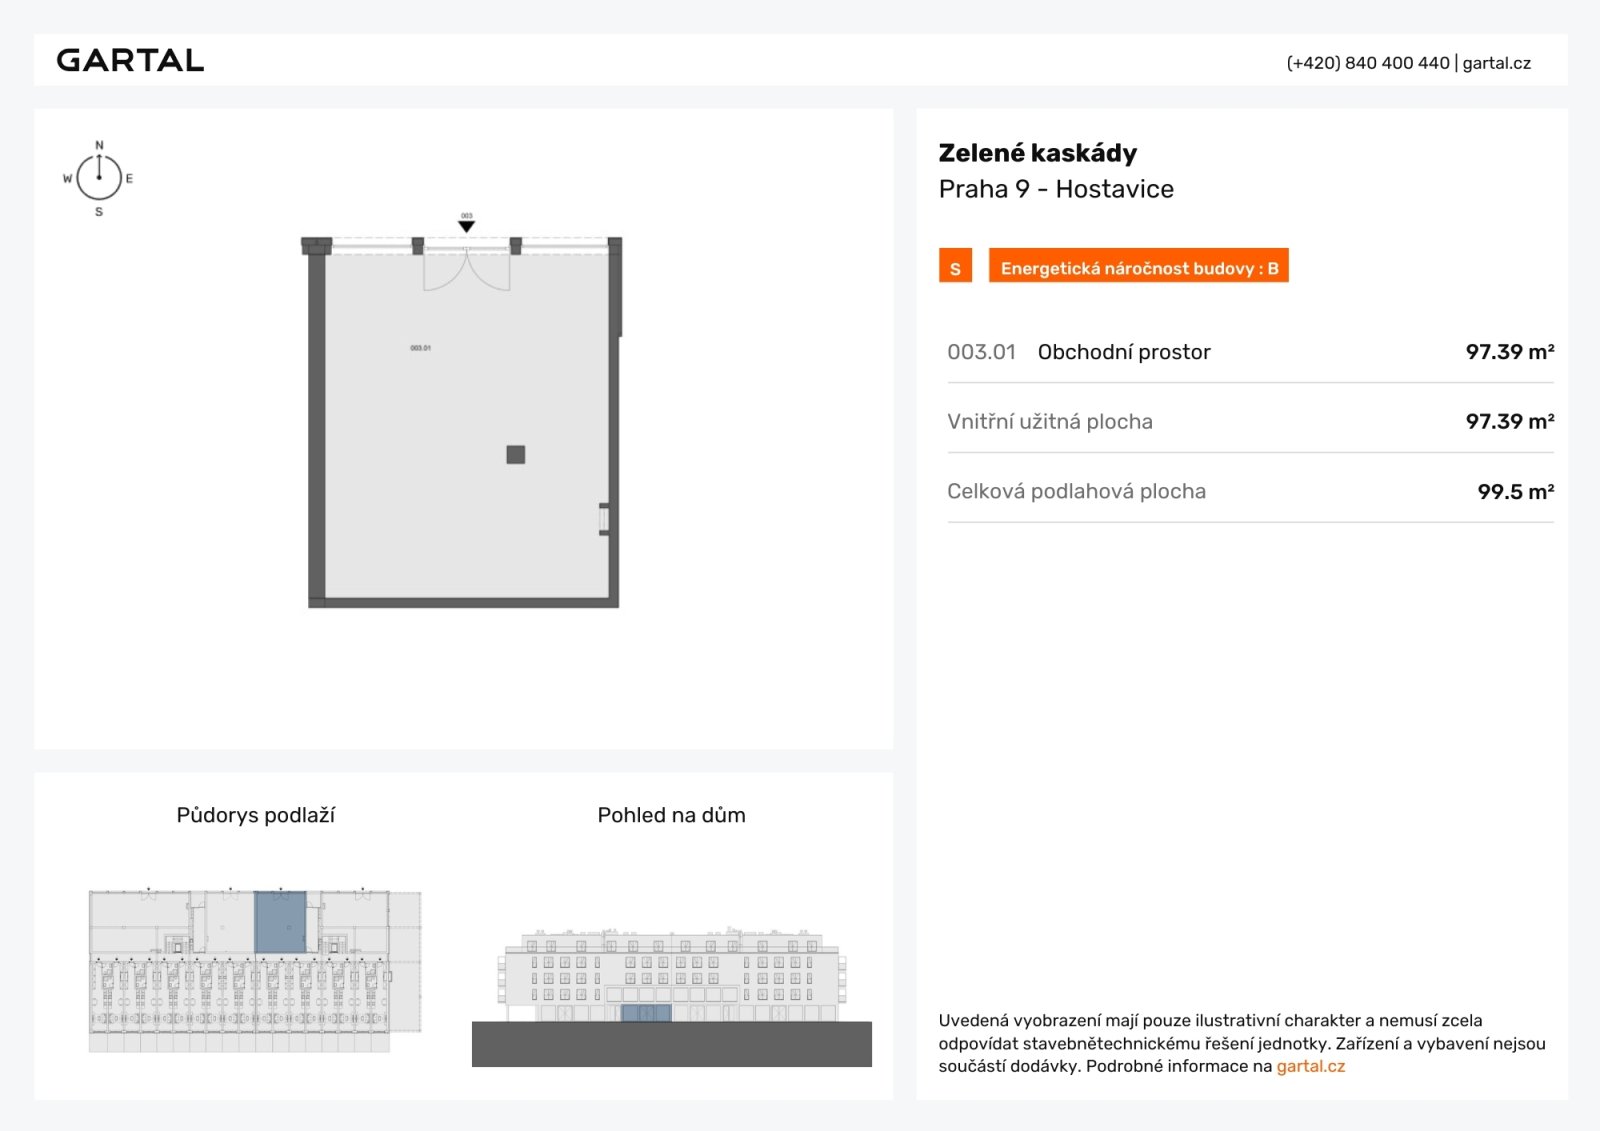Image resolution: width=1600 pixels, height=1131 pixels.
Task: Open the gartal.cz link in the header
Action: (1496, 63)
